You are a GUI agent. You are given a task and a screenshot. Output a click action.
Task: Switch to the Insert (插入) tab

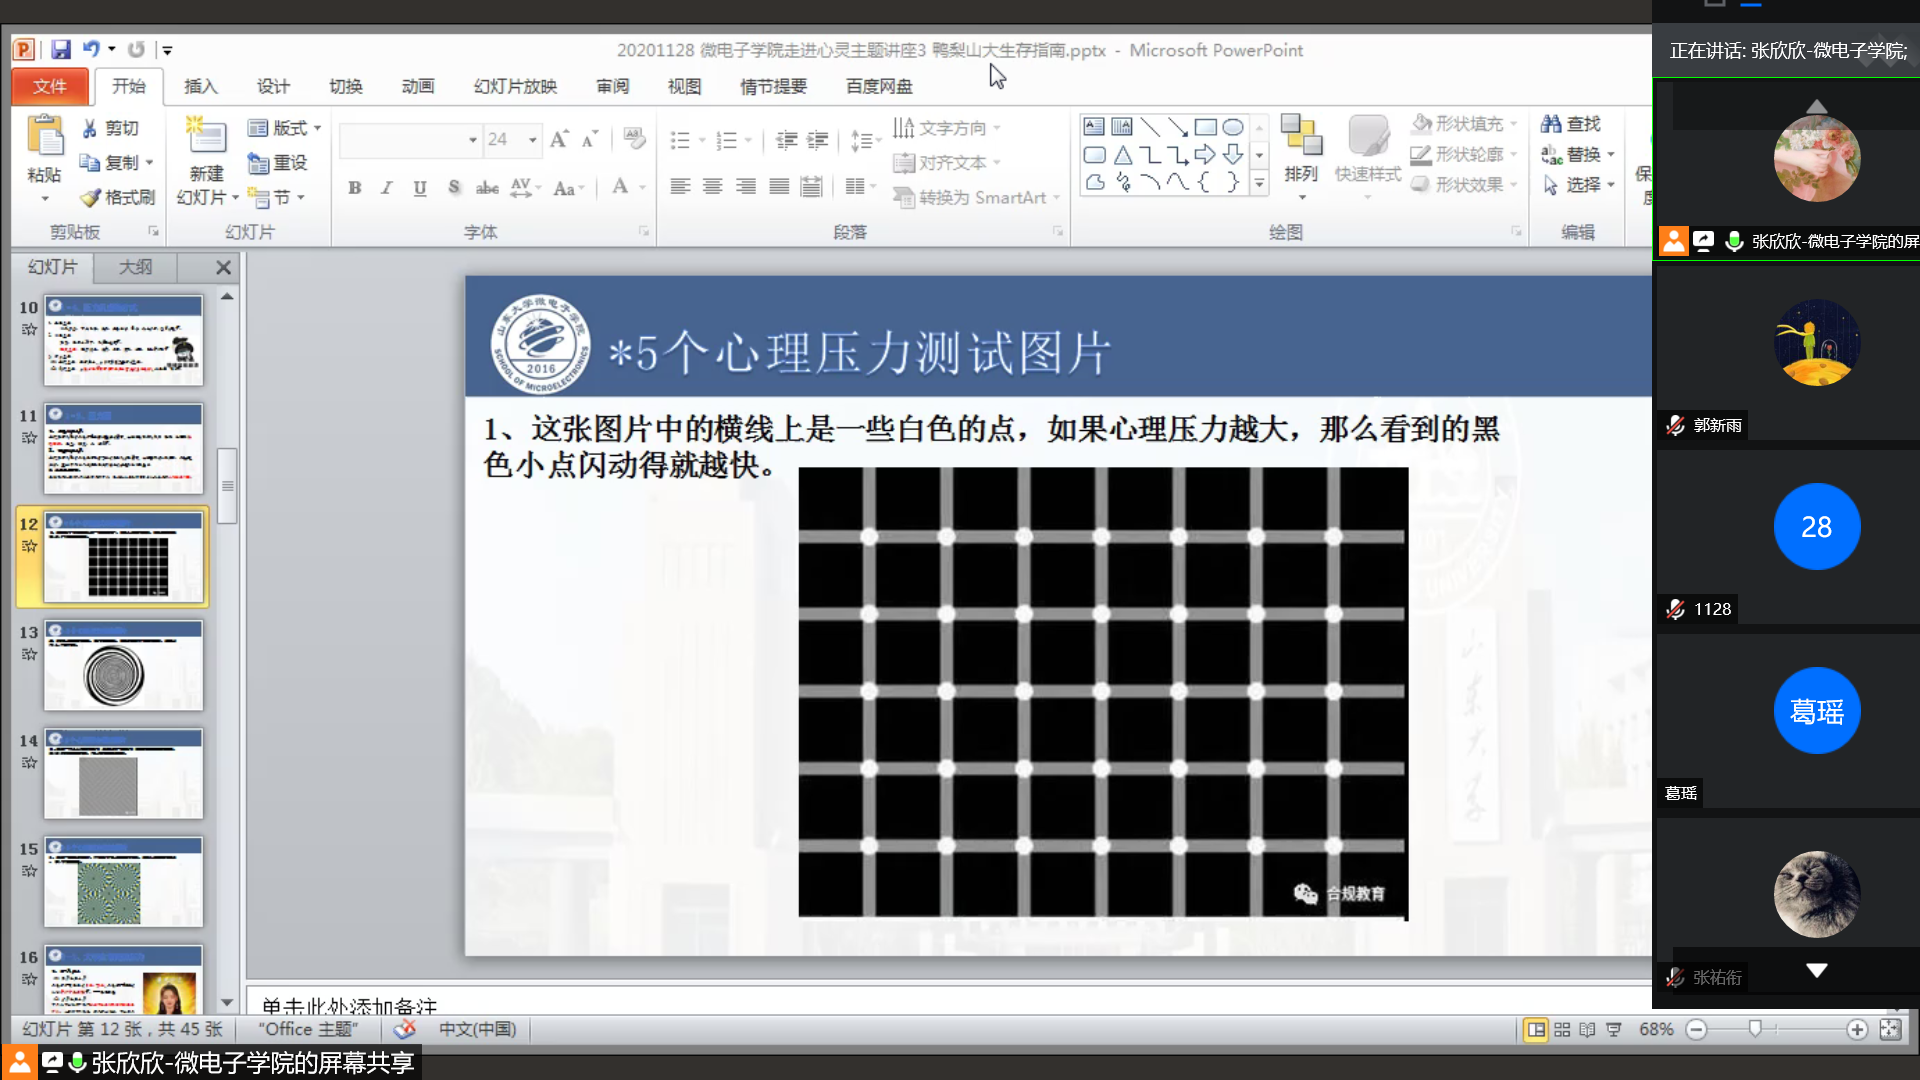click(201, 86)
